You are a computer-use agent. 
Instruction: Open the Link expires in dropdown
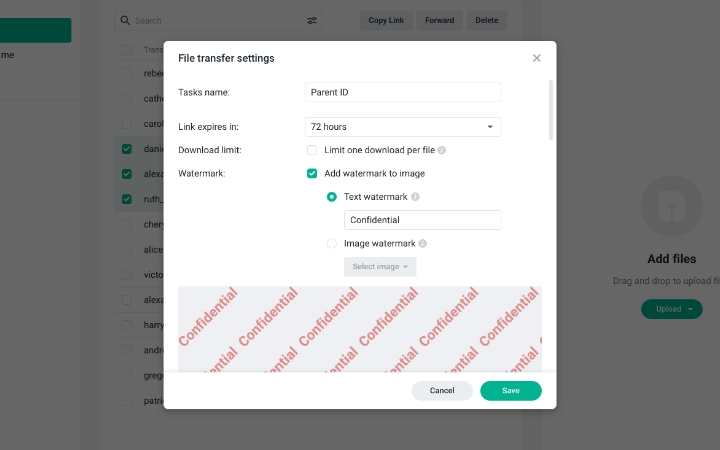pyautogui.click(x=402, y=127)
